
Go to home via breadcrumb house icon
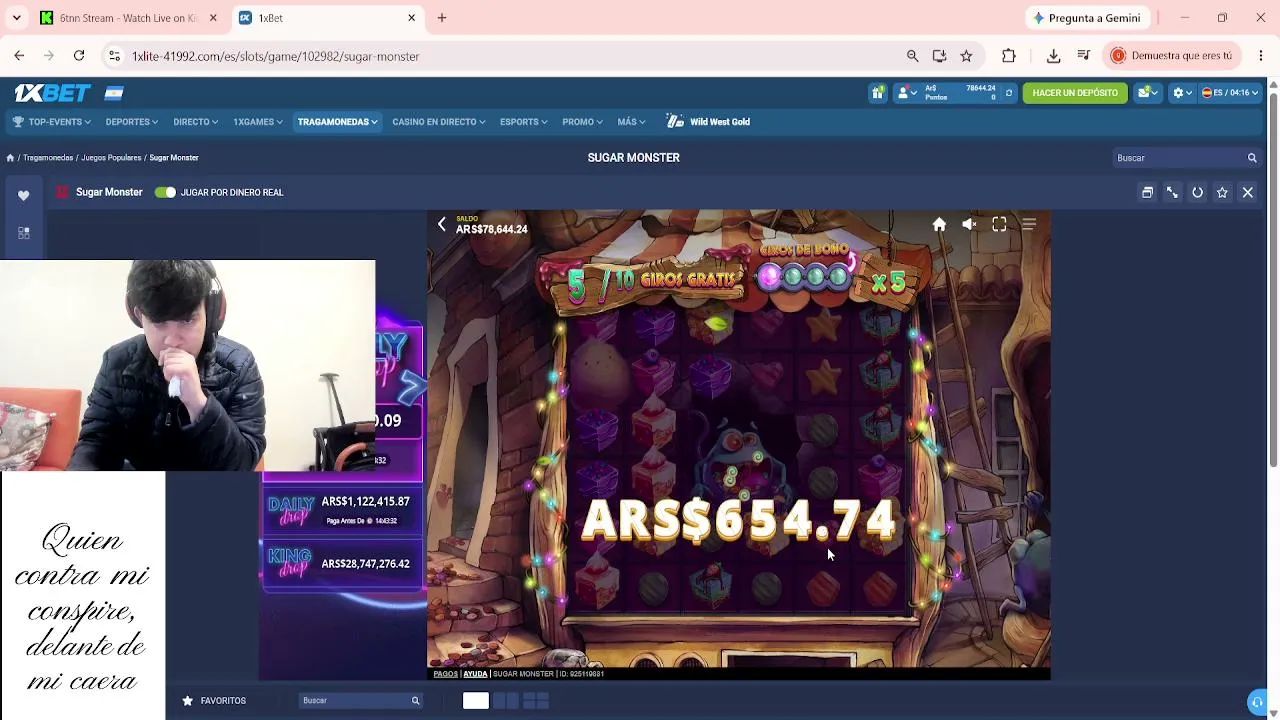pos(10,158)
